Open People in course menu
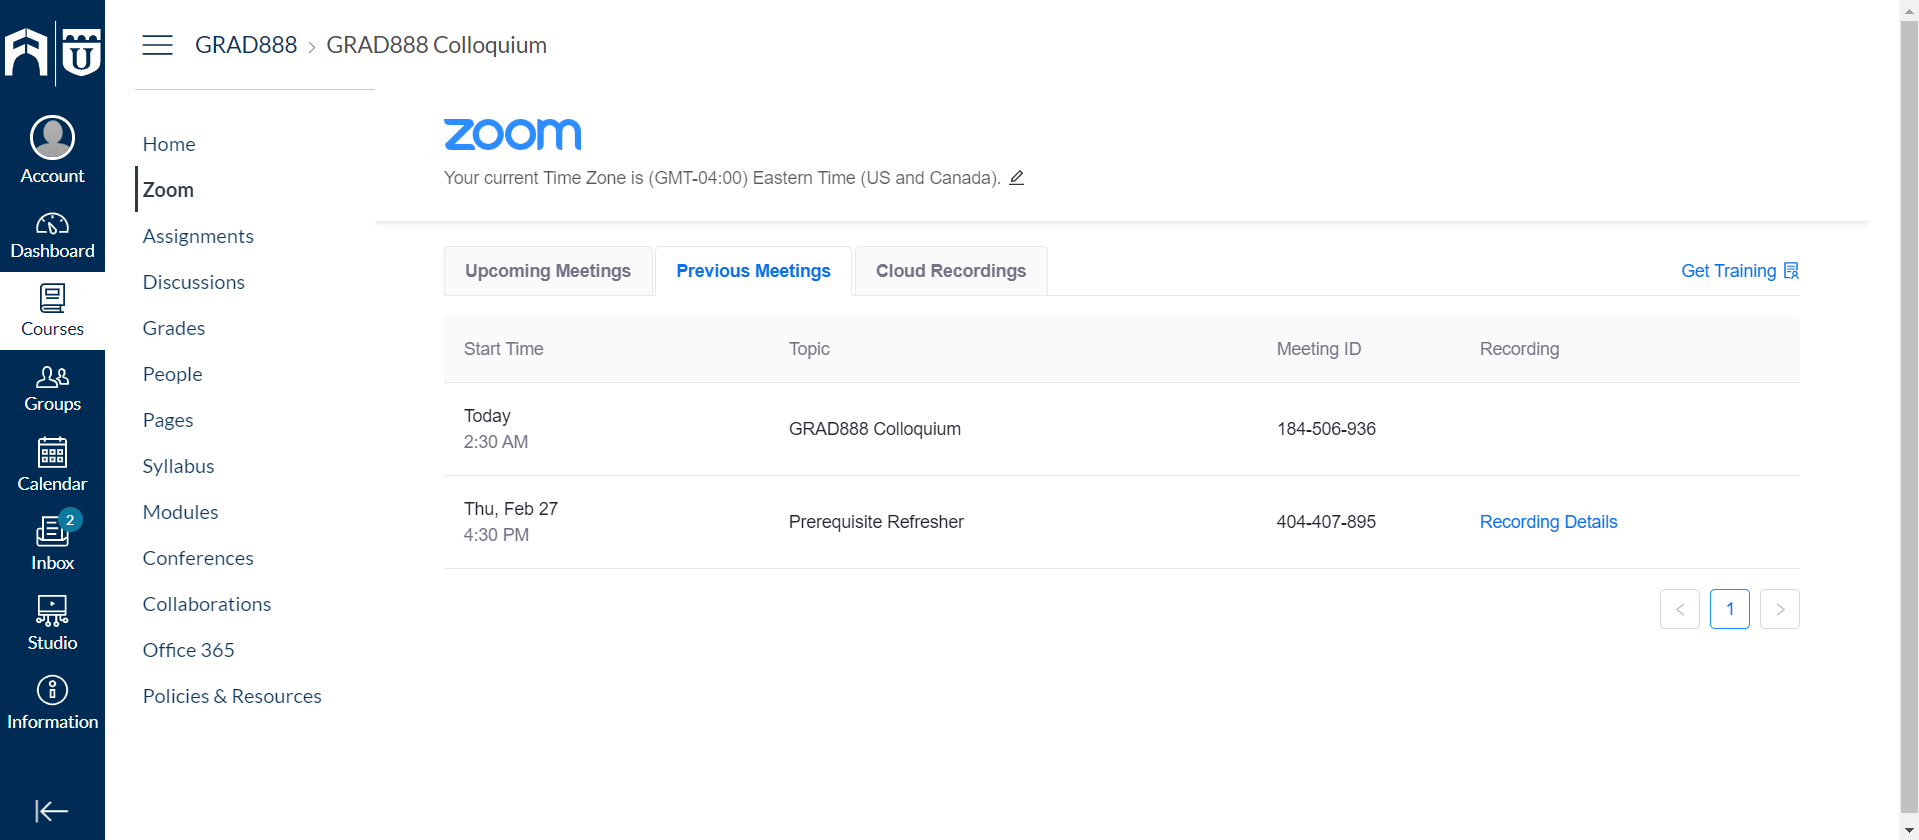Image resolution: width=1919 pixels, height=840 pixels. (x=172, y=374)
